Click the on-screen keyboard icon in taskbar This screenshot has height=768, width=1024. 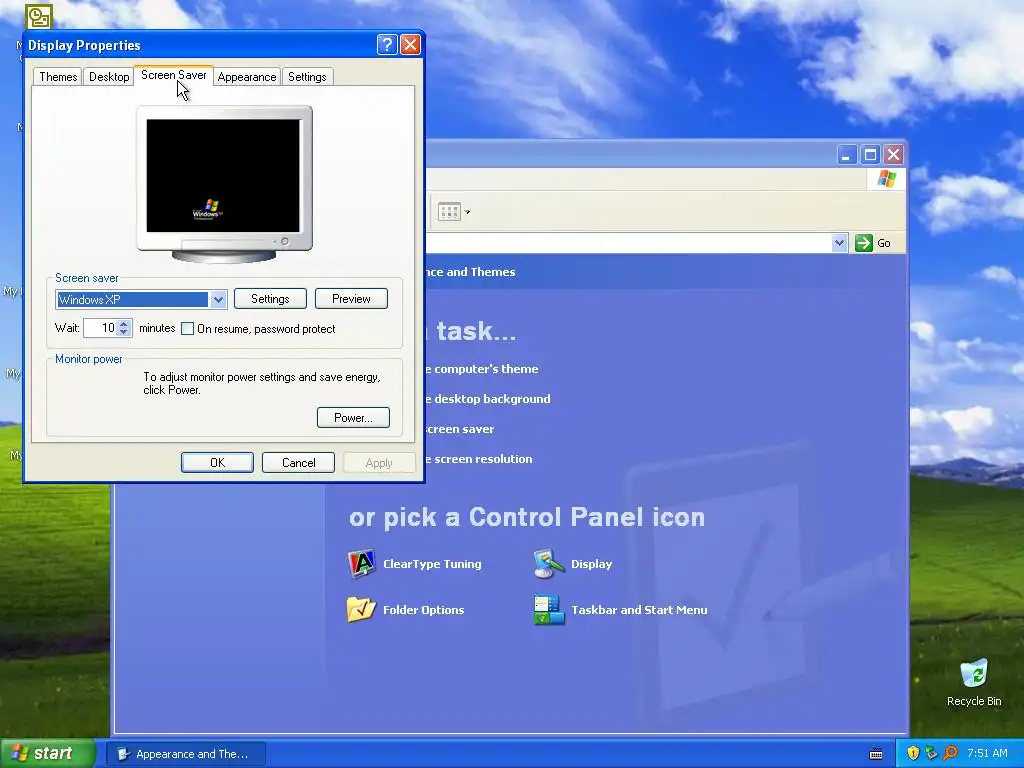(x=876, y=754)
